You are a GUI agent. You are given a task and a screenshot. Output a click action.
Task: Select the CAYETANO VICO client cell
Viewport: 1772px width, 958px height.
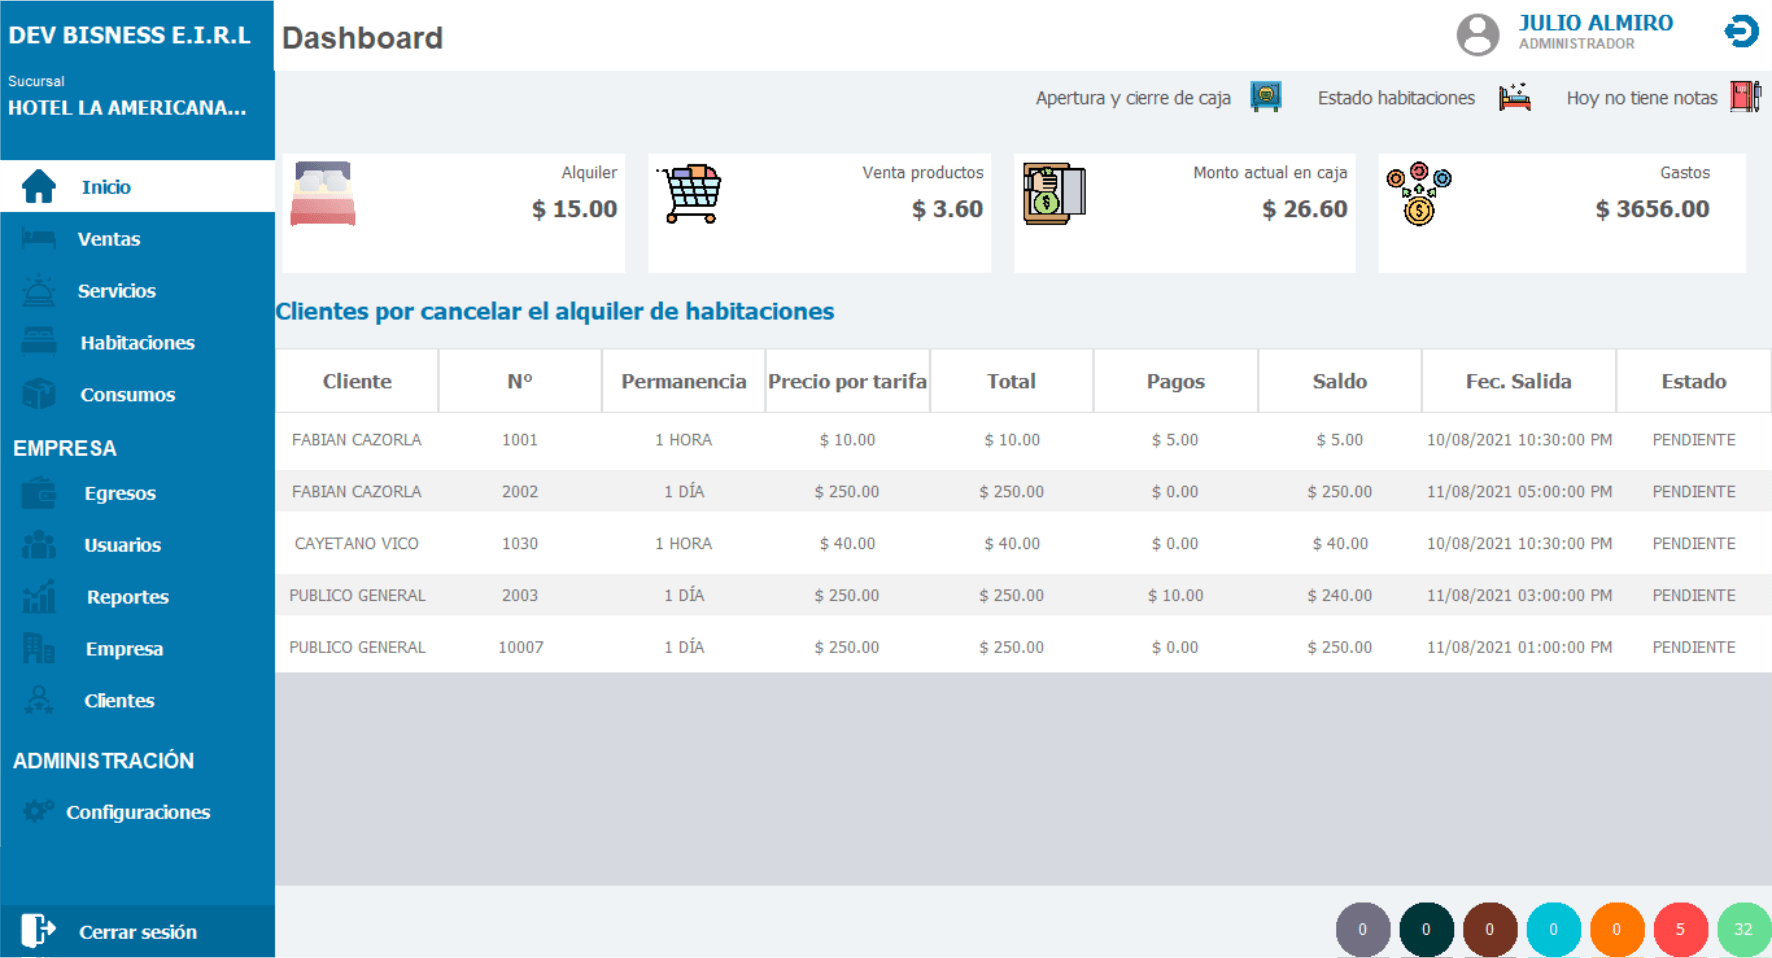(357, 543)
